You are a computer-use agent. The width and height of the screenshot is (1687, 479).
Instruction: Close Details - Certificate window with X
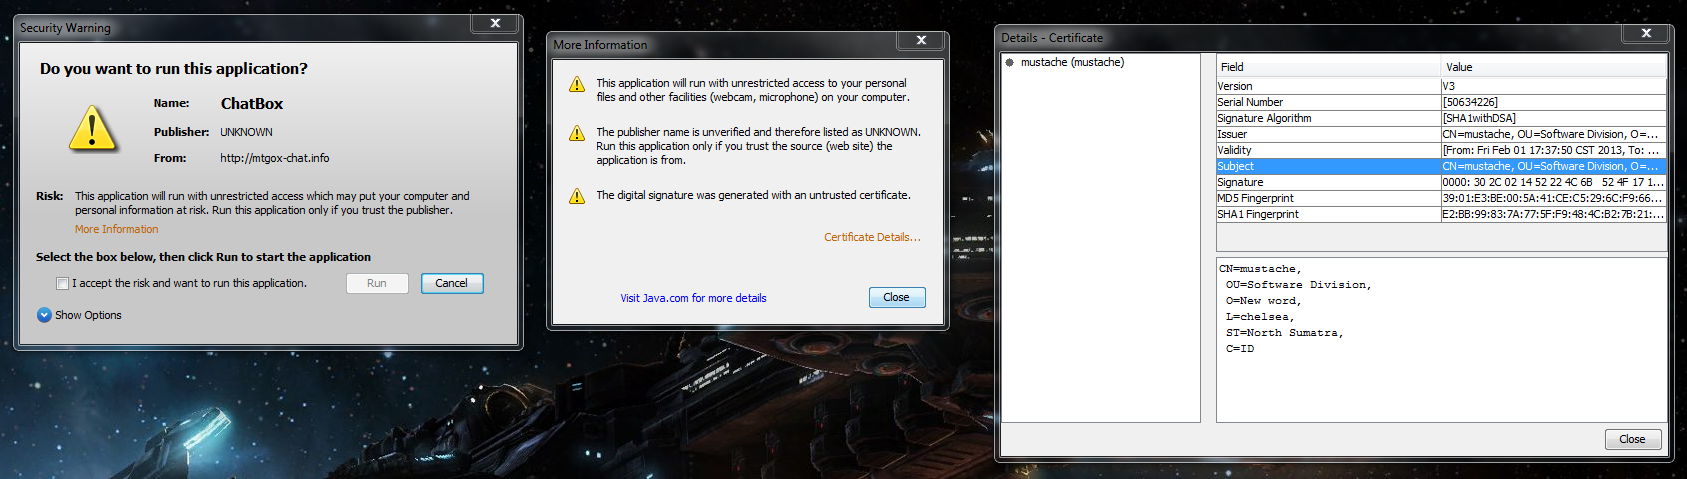1646,33
